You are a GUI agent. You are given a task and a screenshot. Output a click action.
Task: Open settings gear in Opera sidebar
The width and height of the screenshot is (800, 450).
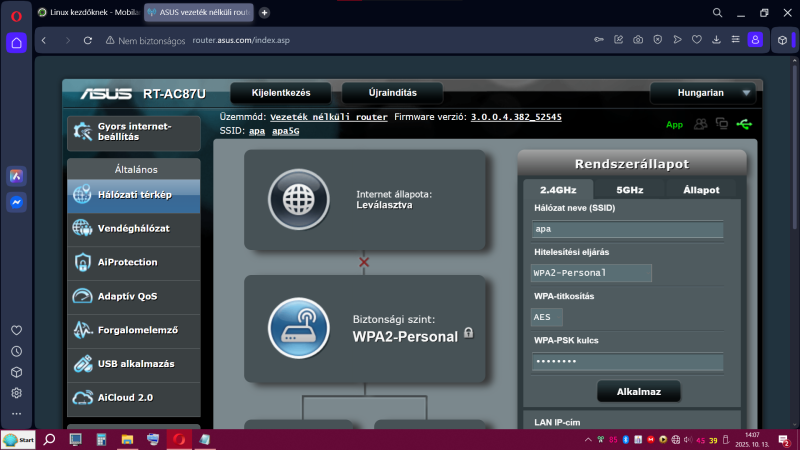click(16, 393)
